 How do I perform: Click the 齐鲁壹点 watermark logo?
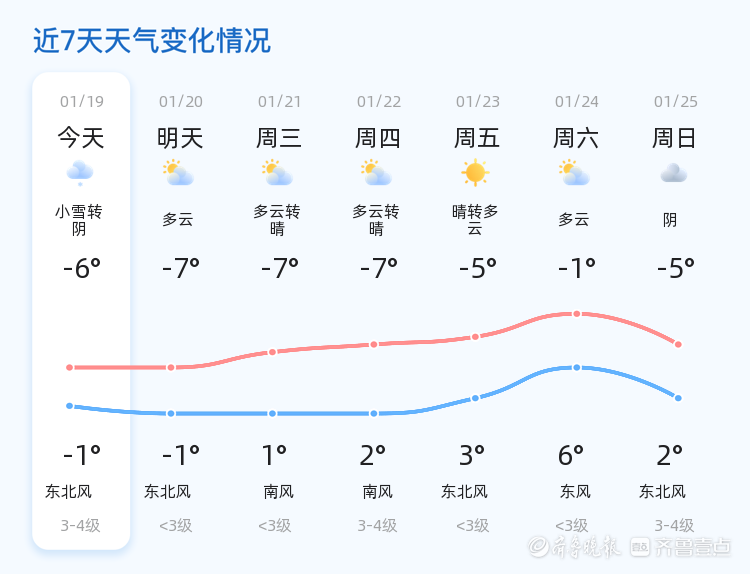[x=694, y=546]
